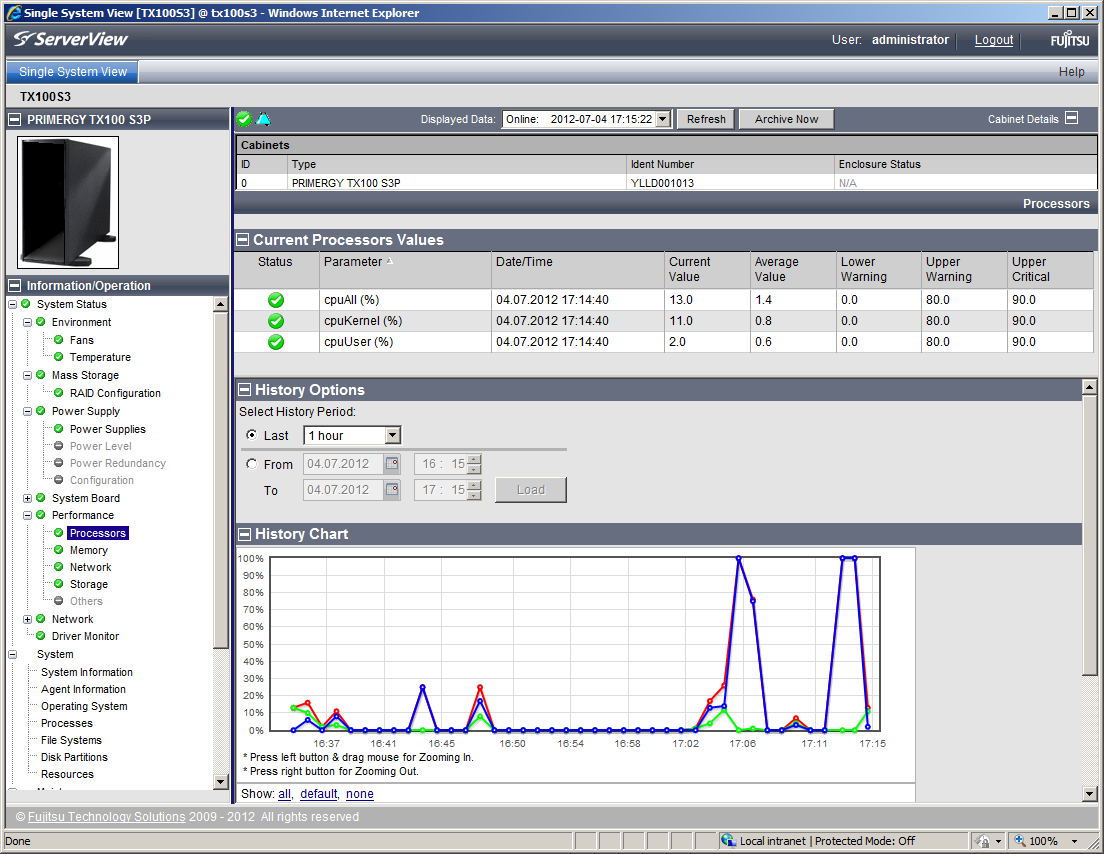Collapse the Information/Operation panel
Image resolution: width=1104 pixels, height=854 pixels.
pyautogui.click(x=15, y=286)
